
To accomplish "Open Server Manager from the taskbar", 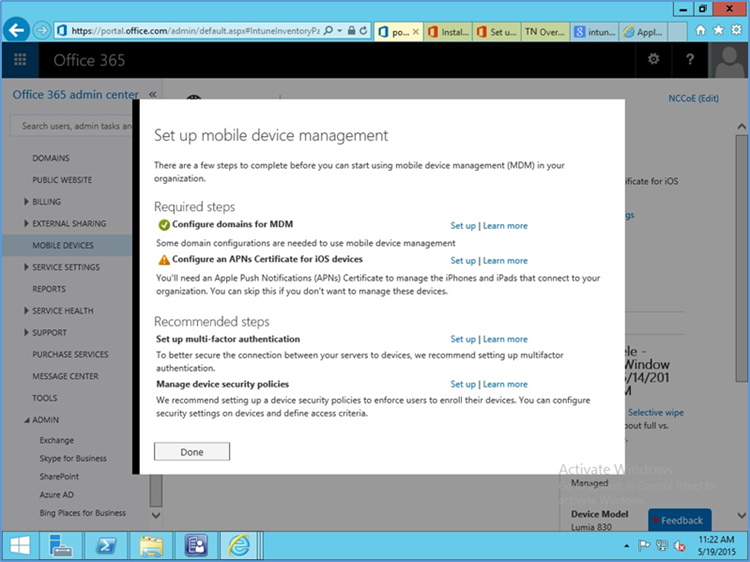I will [x=61, y=545].
